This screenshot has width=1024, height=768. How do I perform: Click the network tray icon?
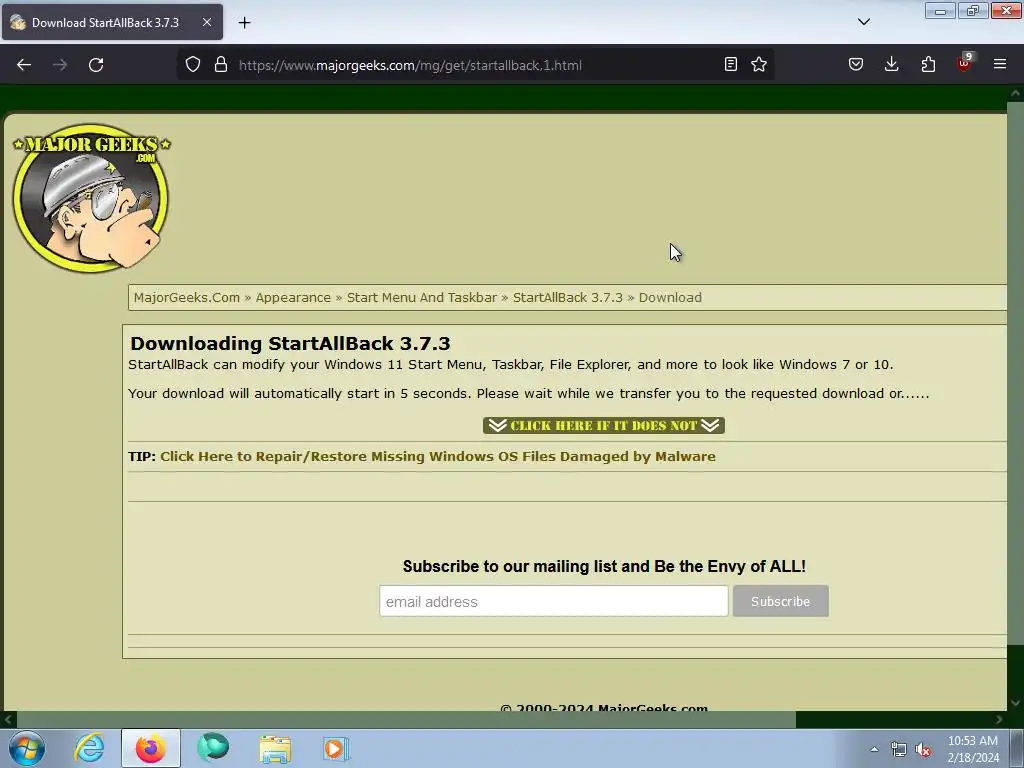[x=899, y=750]
